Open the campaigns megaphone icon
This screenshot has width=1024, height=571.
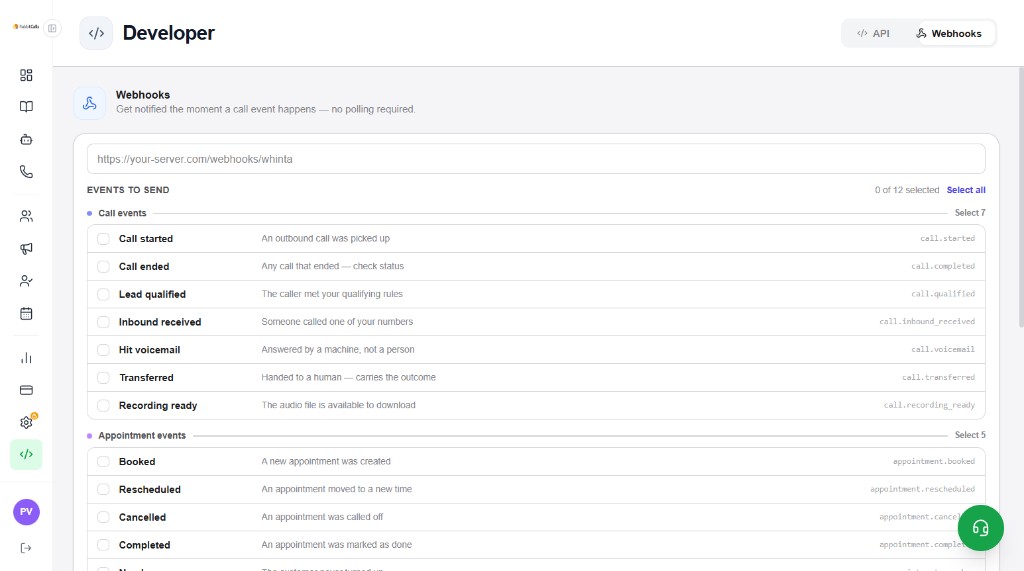tap(26, 248)
